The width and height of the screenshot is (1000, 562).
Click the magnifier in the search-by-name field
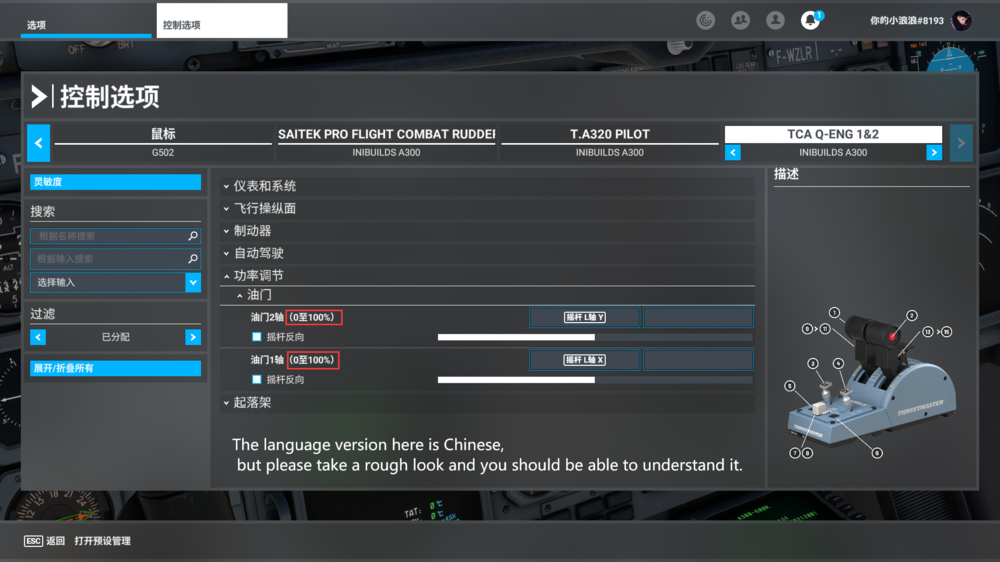pos(193,236)
